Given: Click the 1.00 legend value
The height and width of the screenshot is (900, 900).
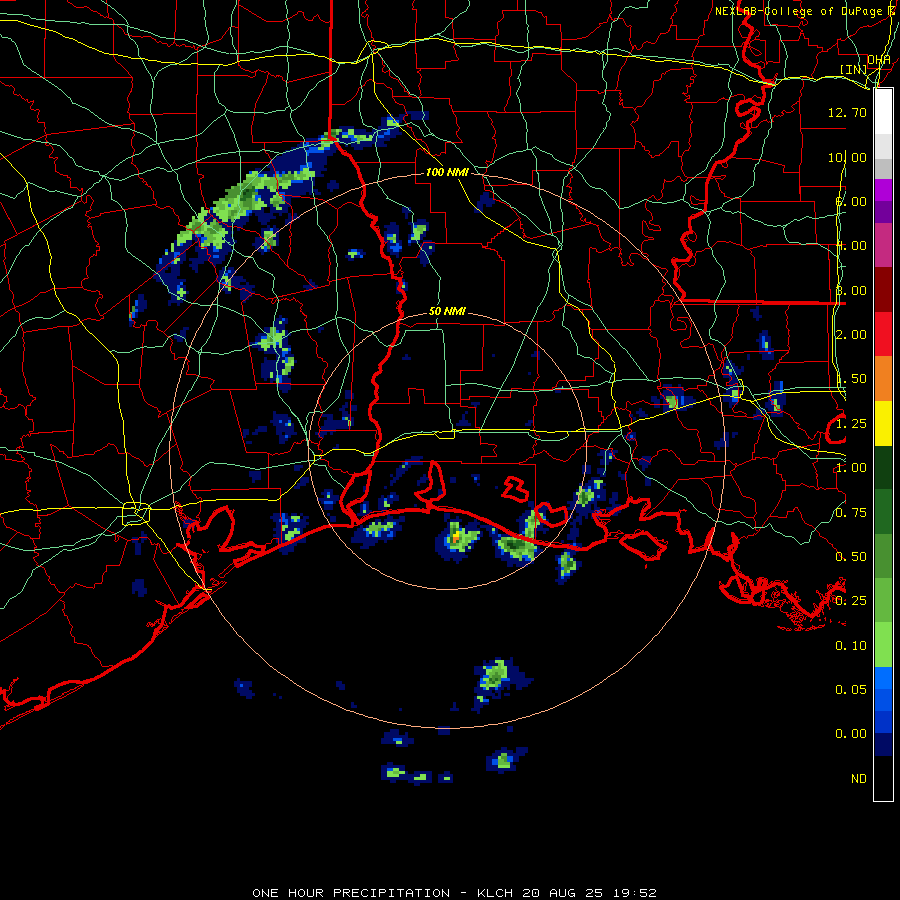Looking at the screenshot, I should [851, 468].
